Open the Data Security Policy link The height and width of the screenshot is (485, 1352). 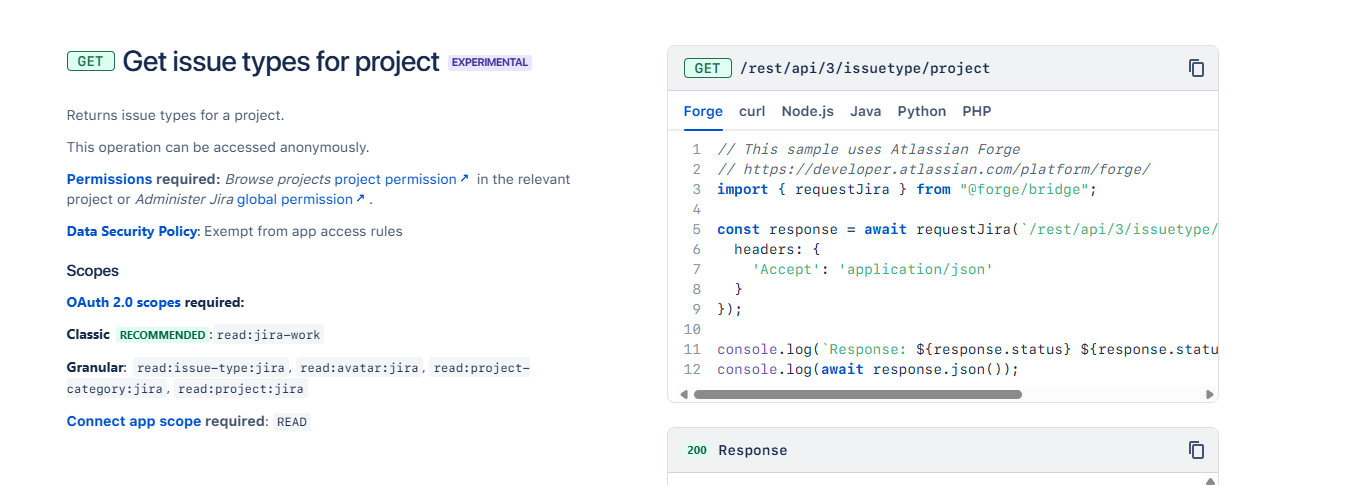pos(133,231)
